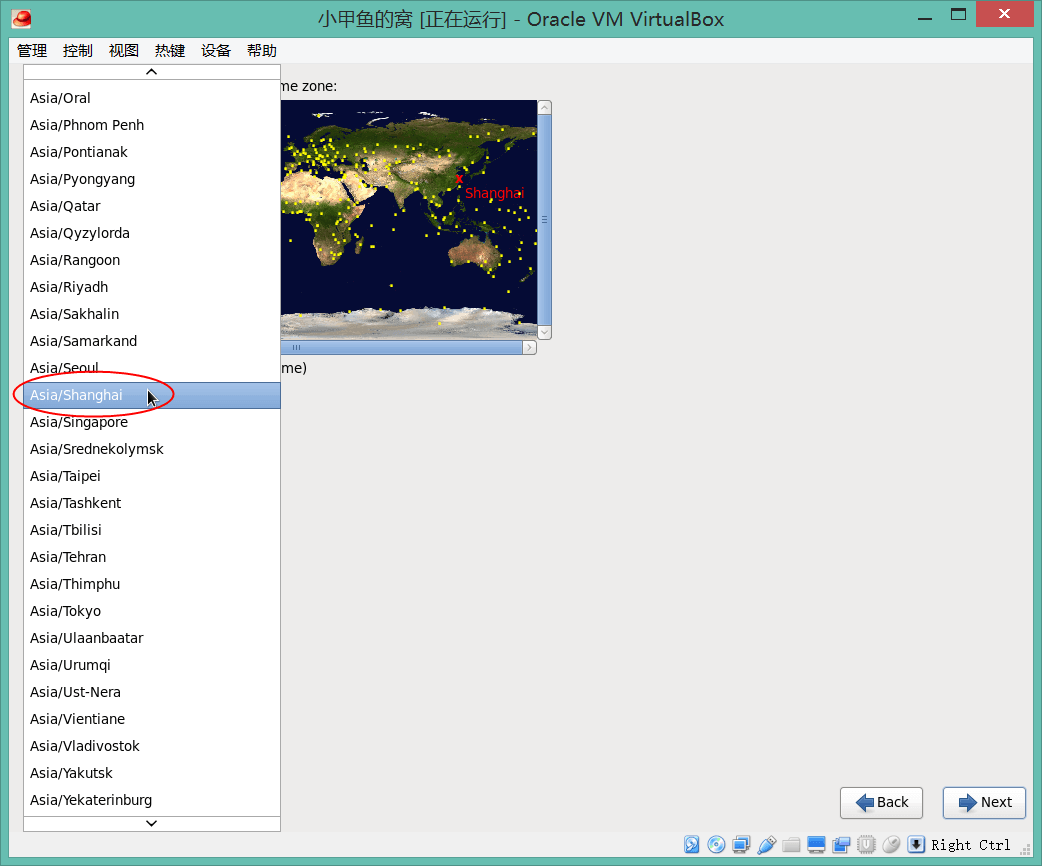This screenshot has width=1042, height=866.
Task: Click the map's horizontal scrollbar slider
Action: [400, 348]
